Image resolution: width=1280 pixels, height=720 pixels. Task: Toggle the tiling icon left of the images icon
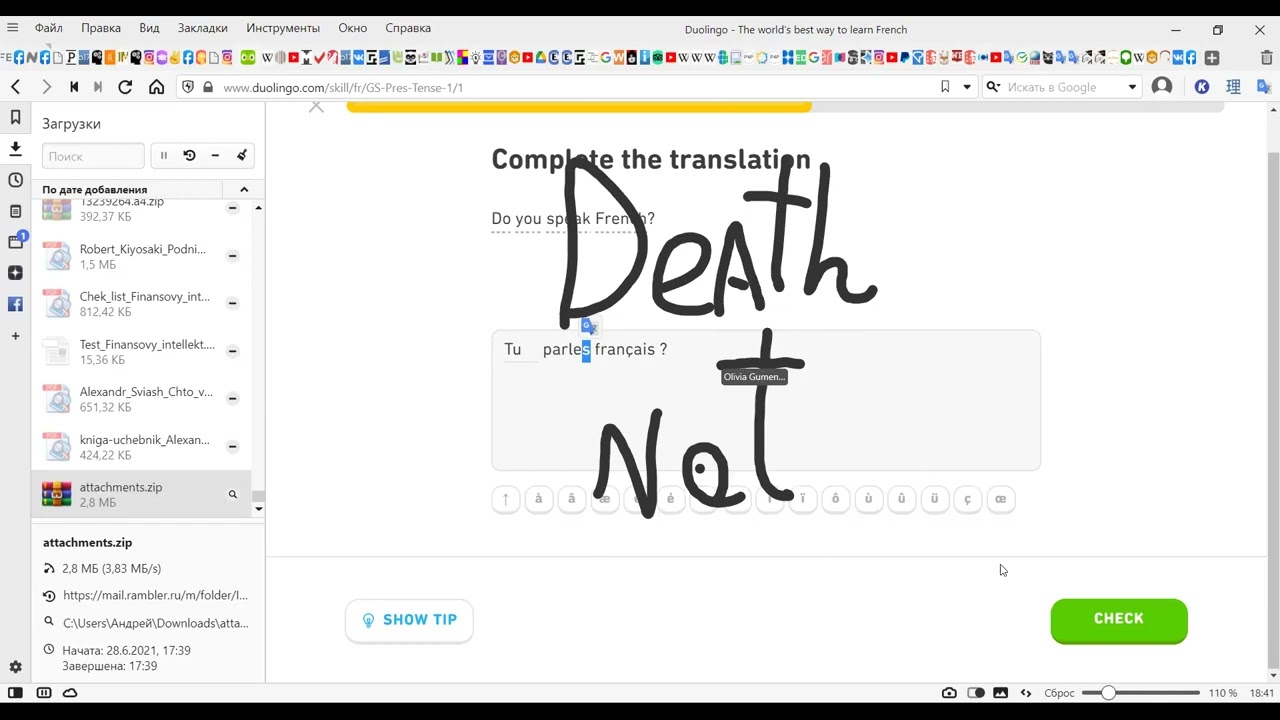tap(976, 693)
